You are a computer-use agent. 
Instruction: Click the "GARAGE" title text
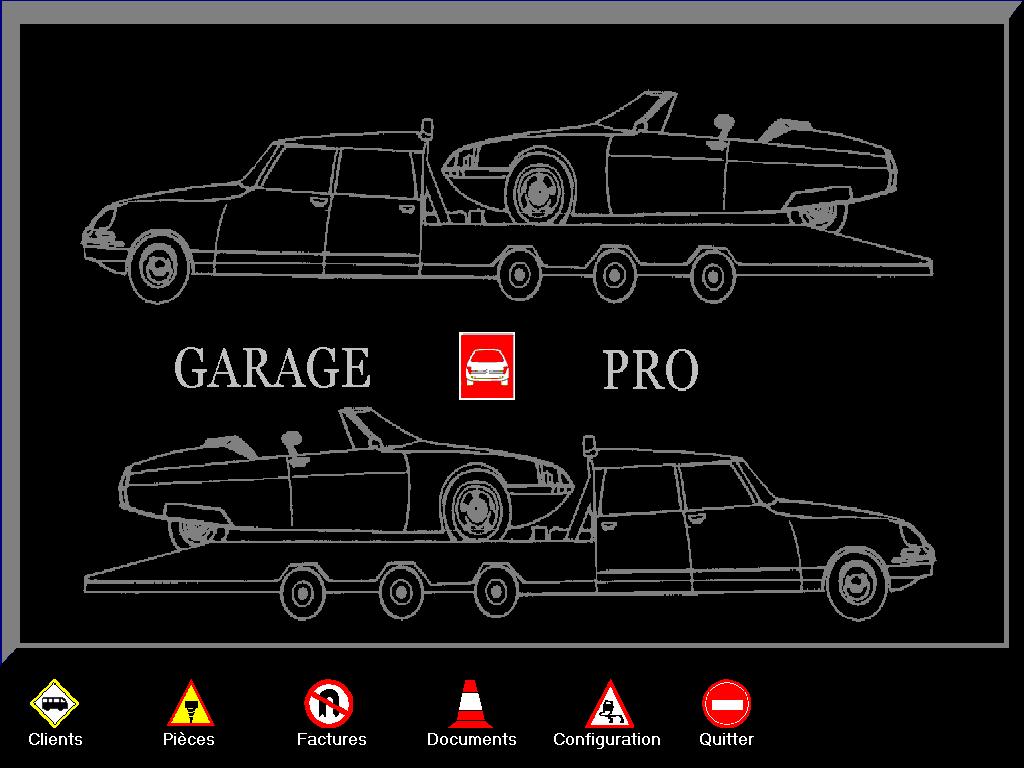click(272, 368)
